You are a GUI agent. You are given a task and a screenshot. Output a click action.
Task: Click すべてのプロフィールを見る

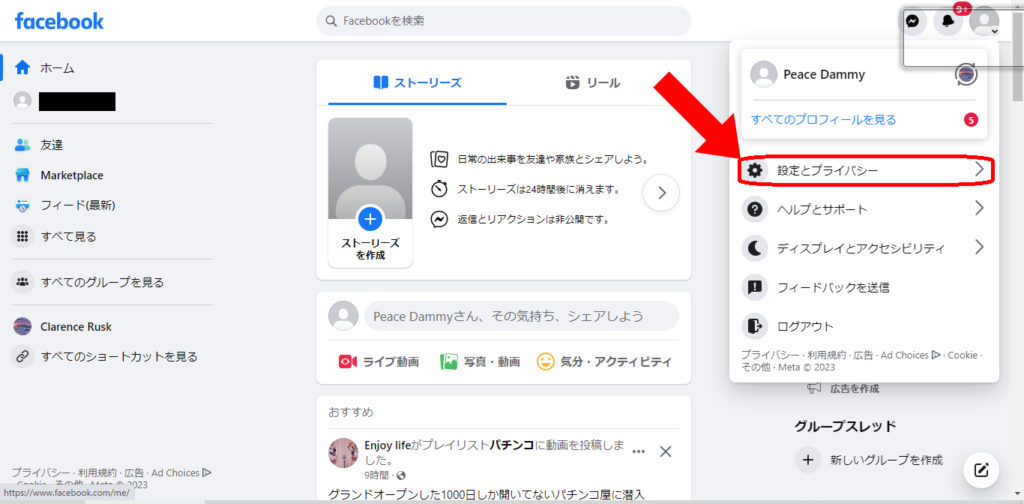tap(824, 119)
